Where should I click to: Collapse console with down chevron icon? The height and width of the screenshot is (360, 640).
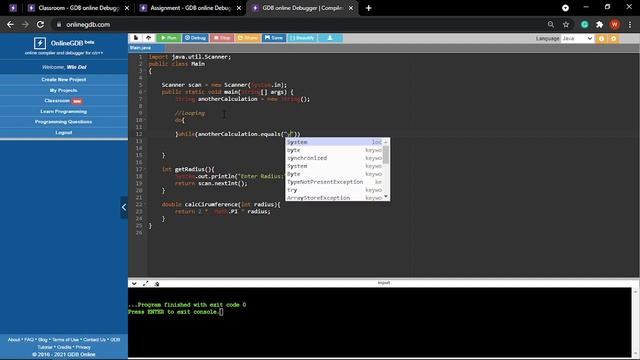pyautogui.click(x=134, y=283)
